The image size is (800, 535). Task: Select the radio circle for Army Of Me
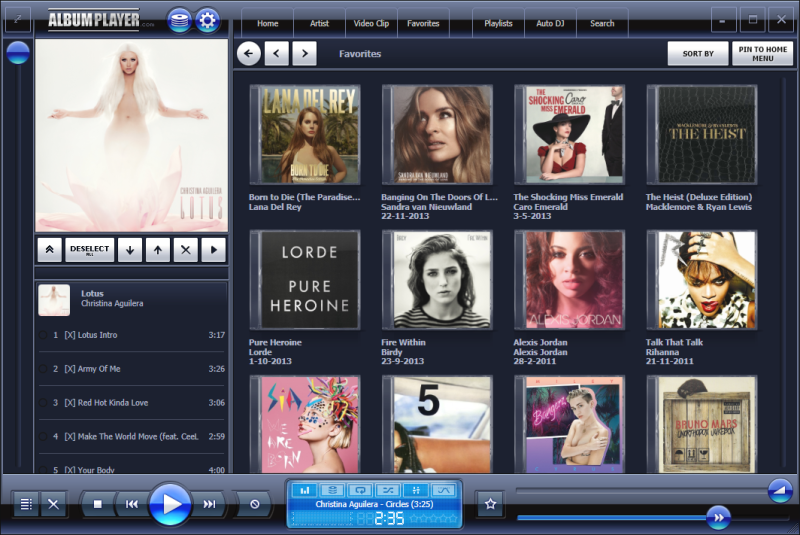43,369
